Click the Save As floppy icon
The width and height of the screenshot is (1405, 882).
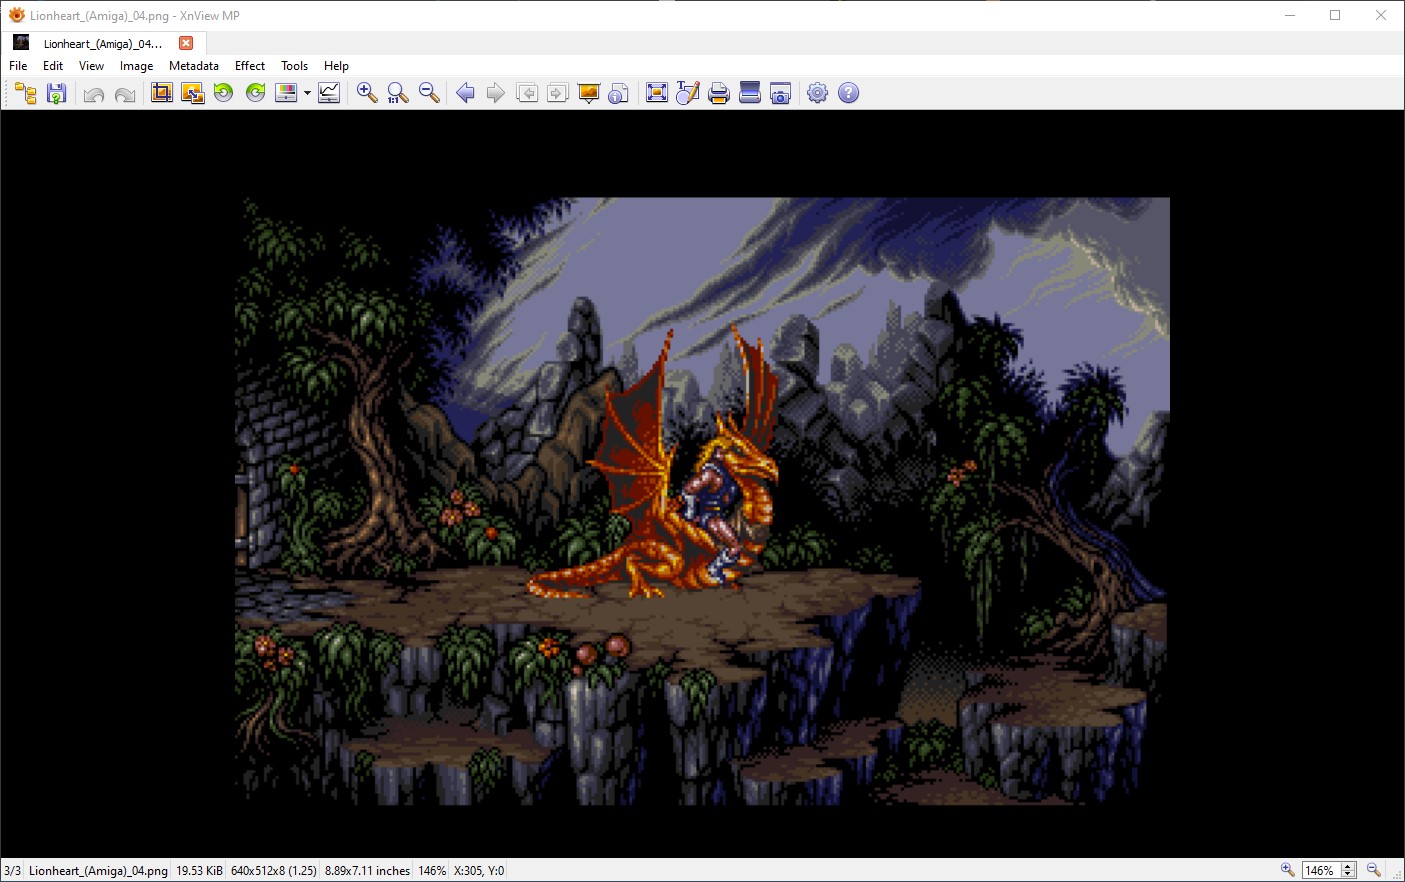click(57, 93)
